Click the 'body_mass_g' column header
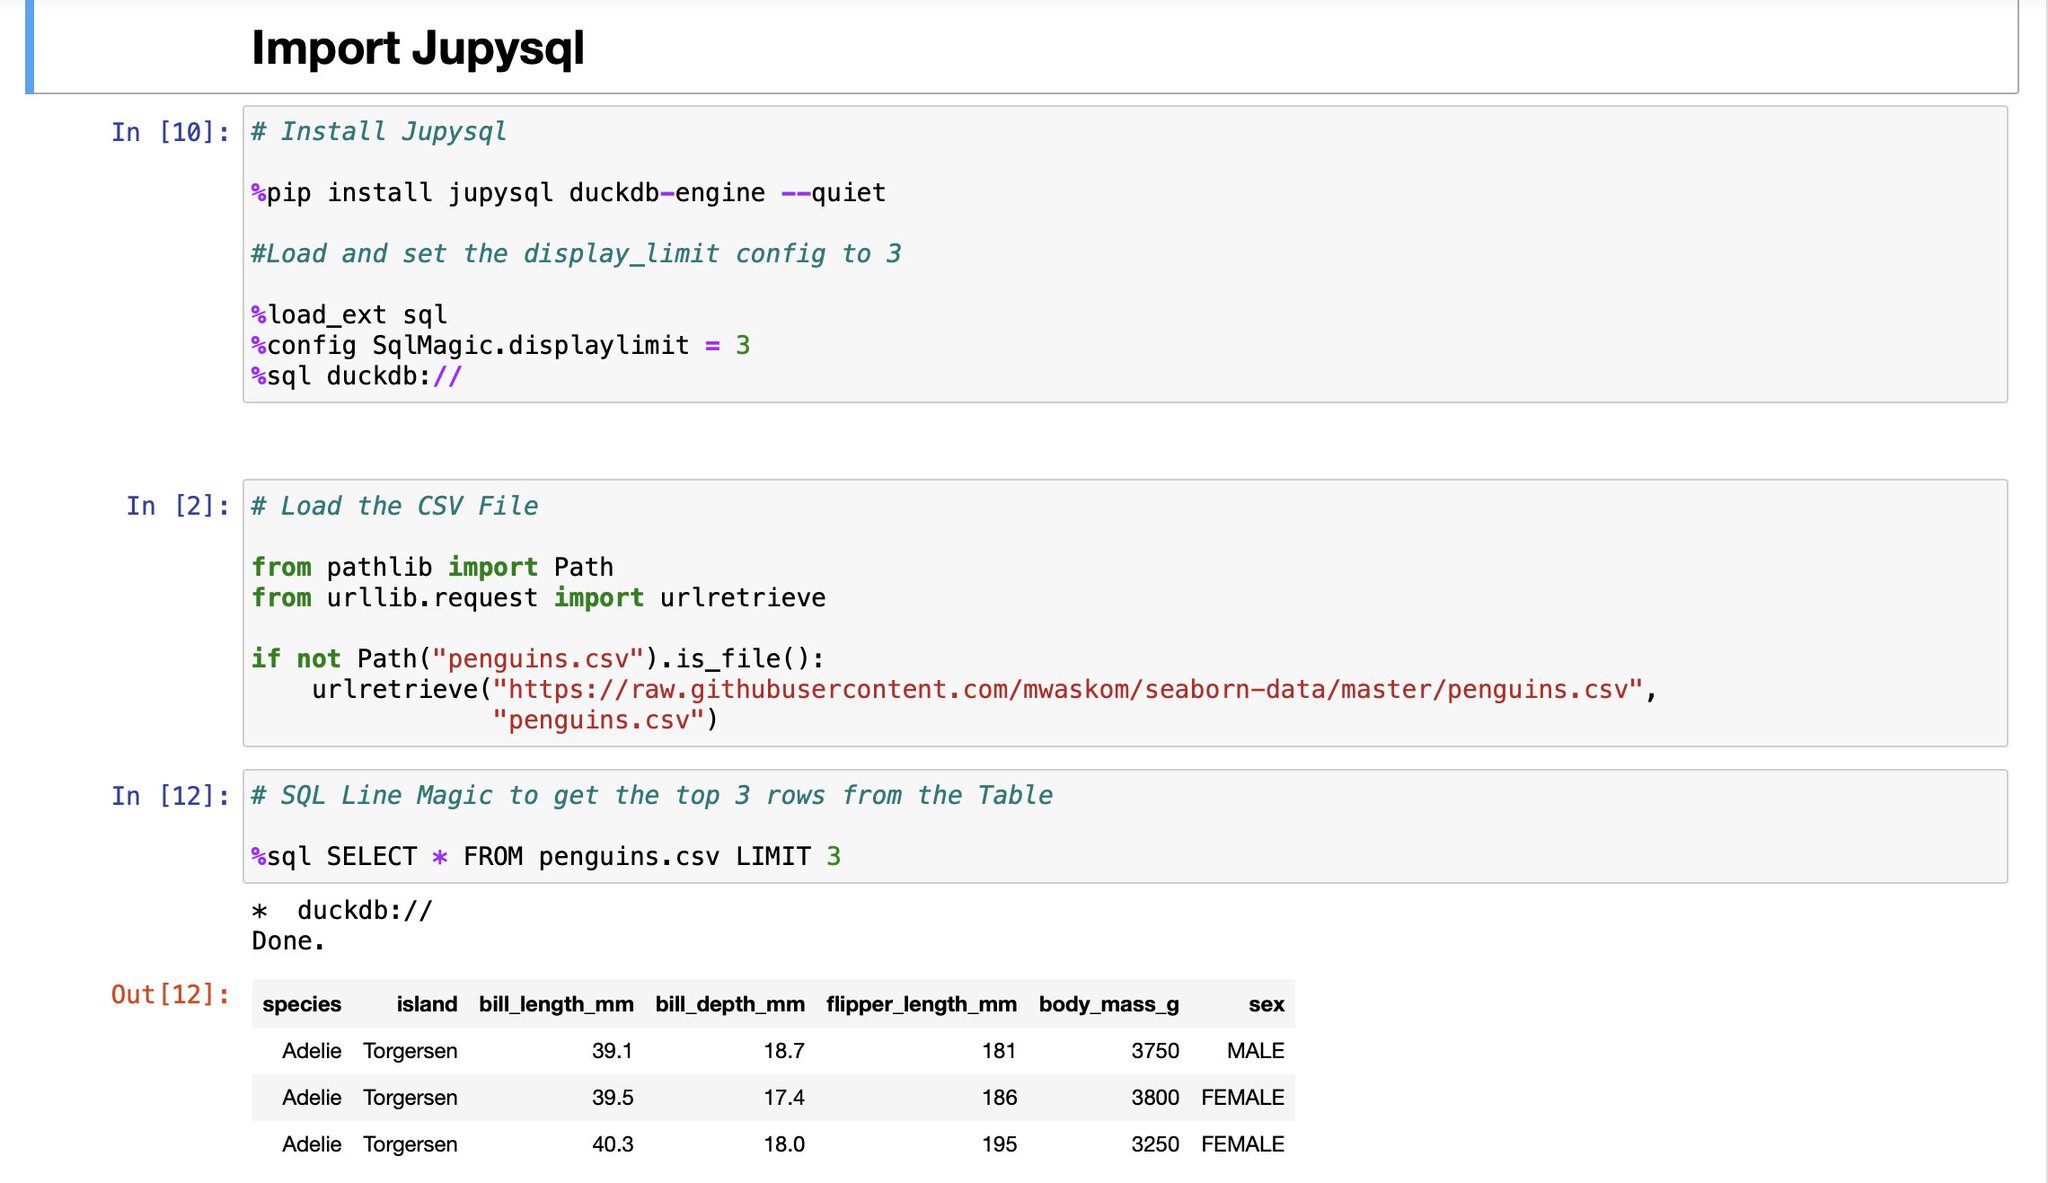This screenshot has width=2048, height=1183. [1109, 1004]
